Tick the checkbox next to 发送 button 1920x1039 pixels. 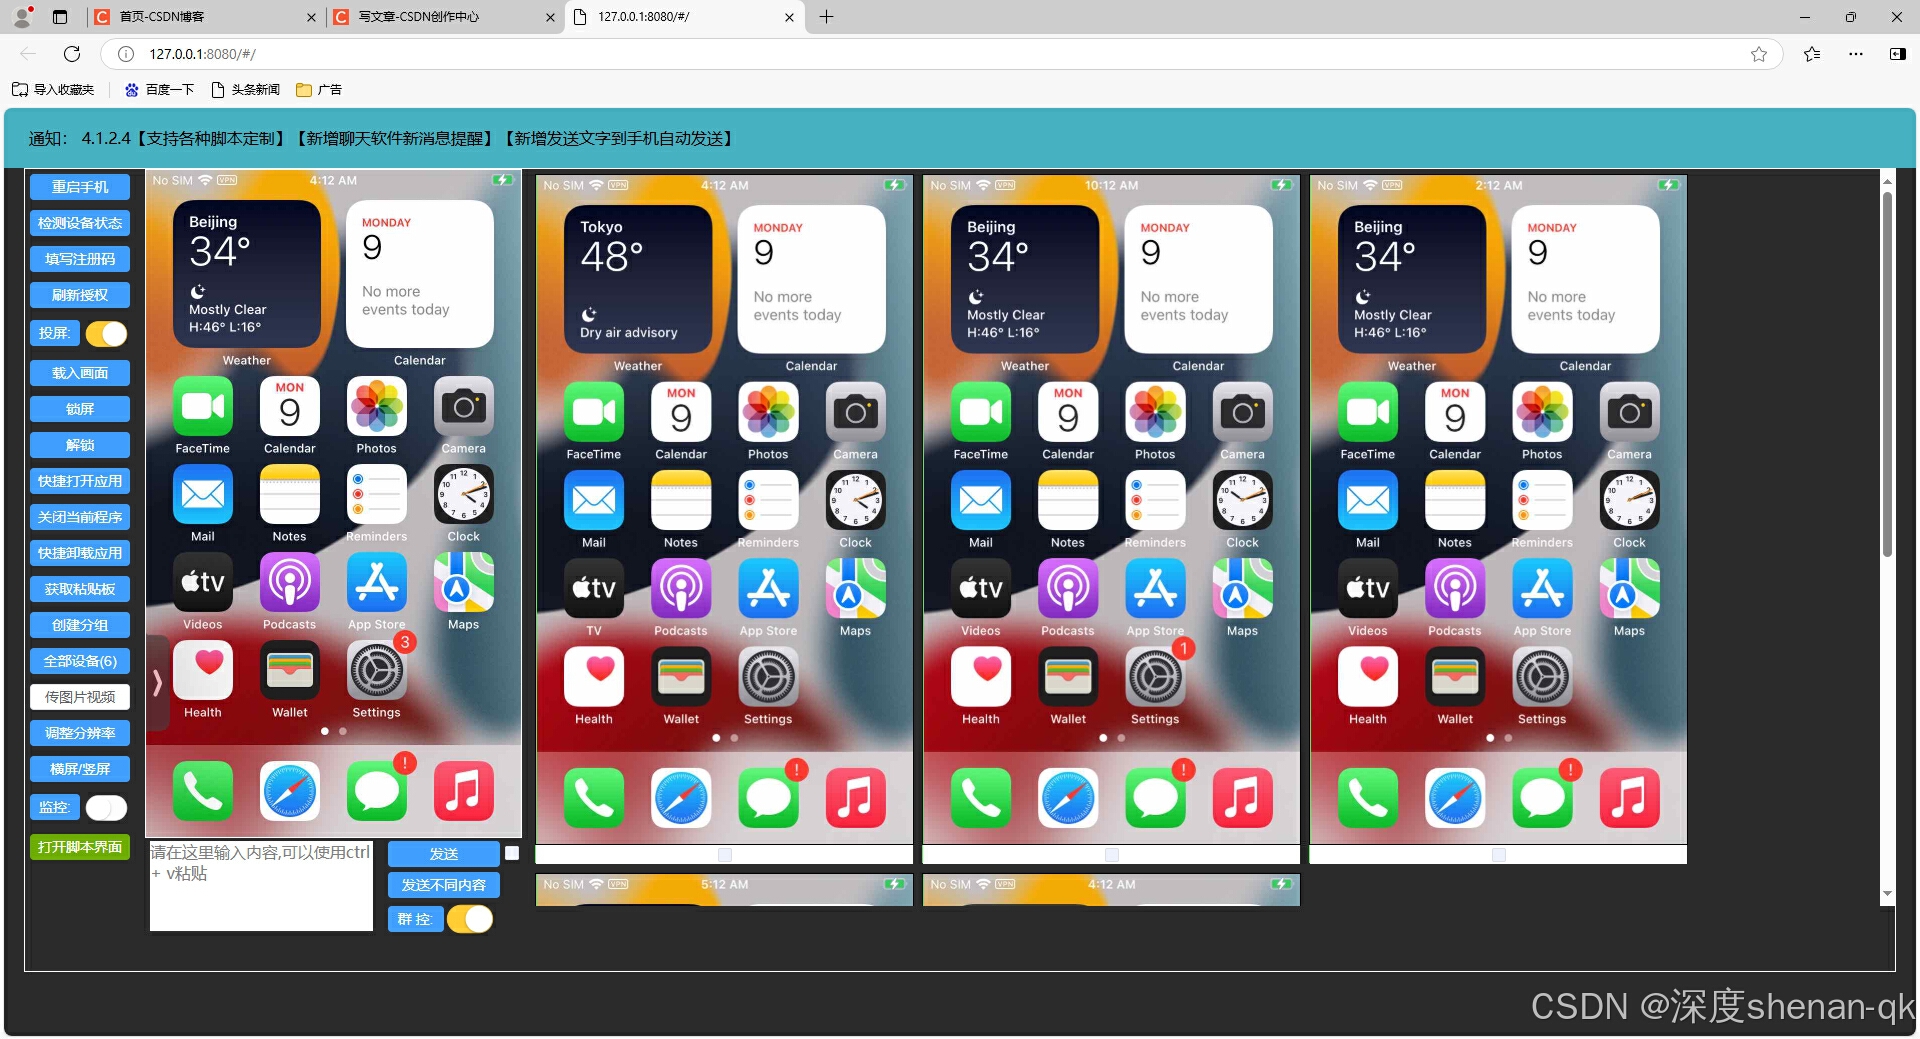[x=512, y=853]
